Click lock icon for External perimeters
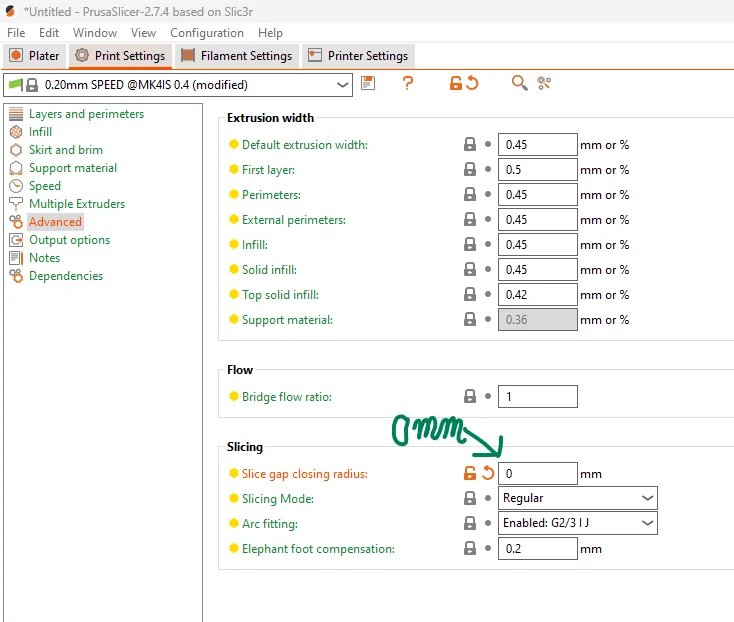 pyautogui.click(x=470, y=220)
